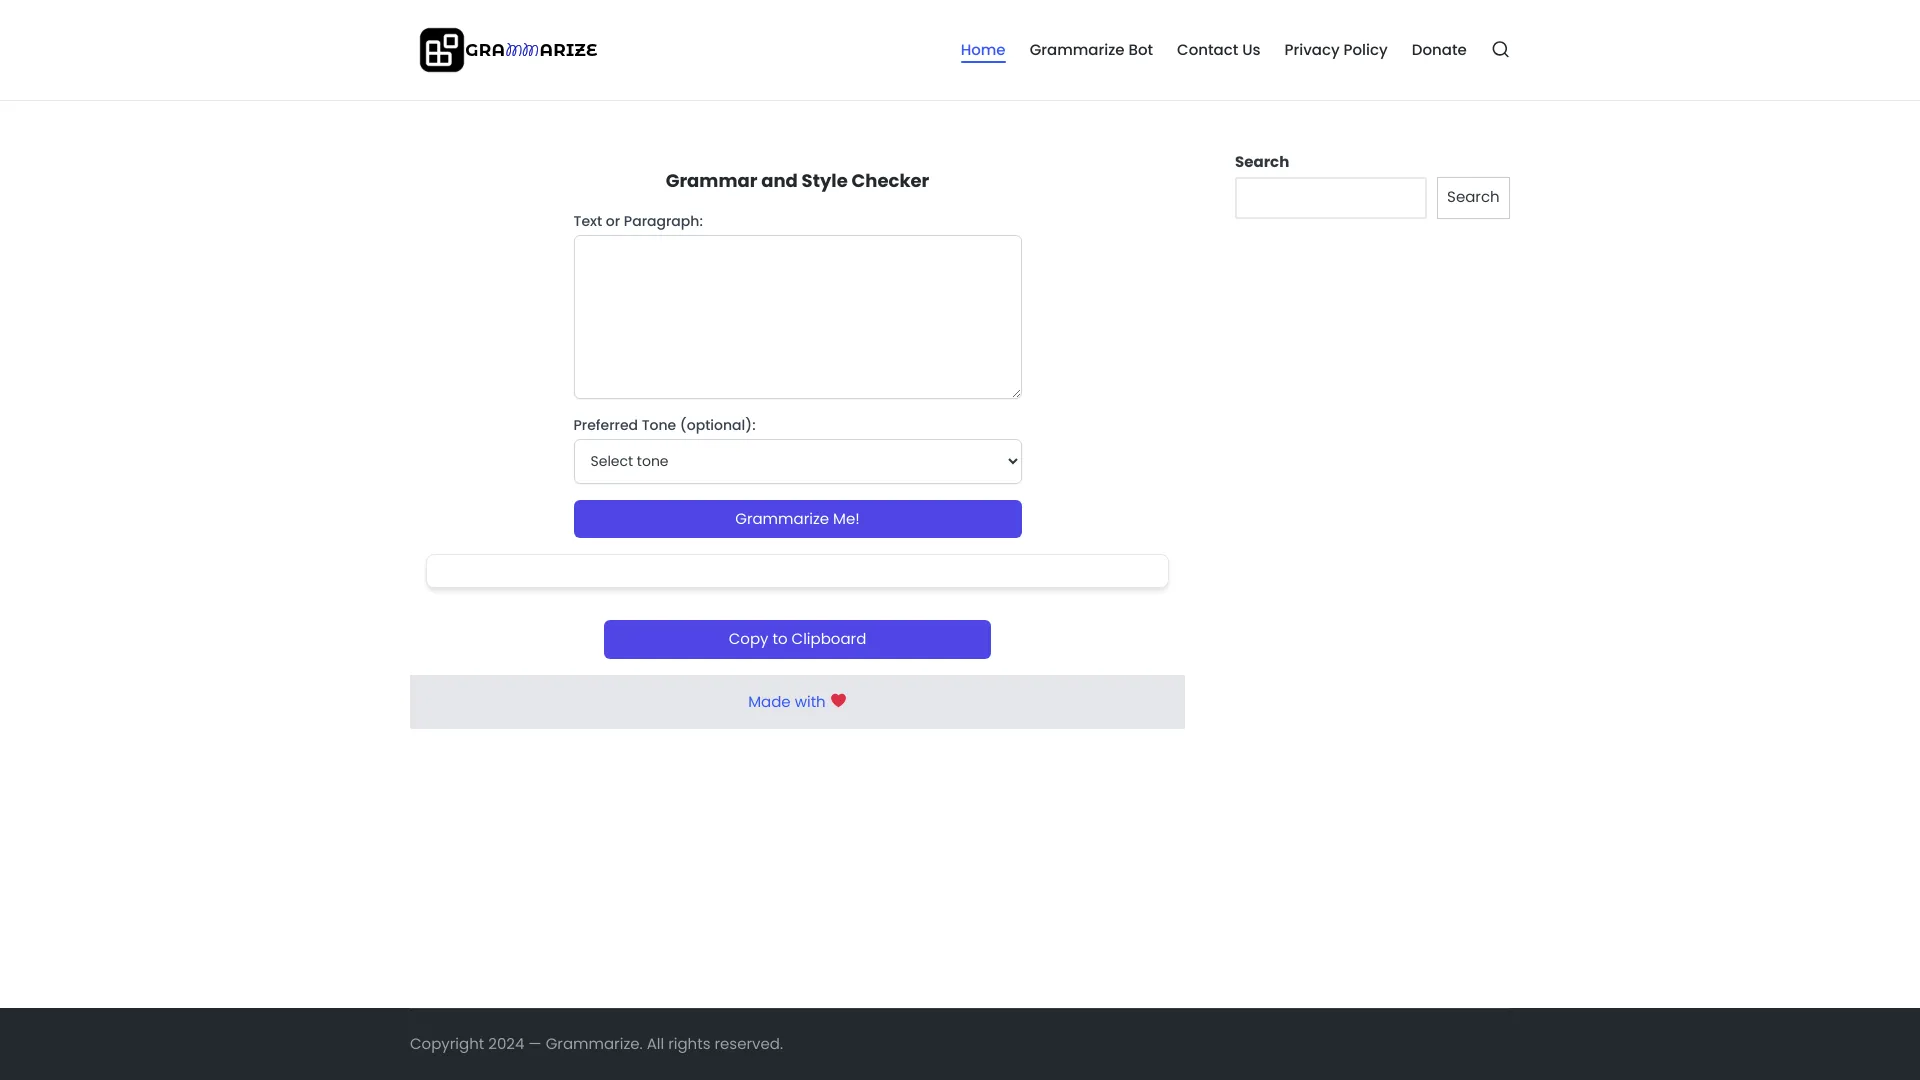Focus the sidebar Search input field
This screenshot has width=1920, height=1080.
tap(1330, 198)
